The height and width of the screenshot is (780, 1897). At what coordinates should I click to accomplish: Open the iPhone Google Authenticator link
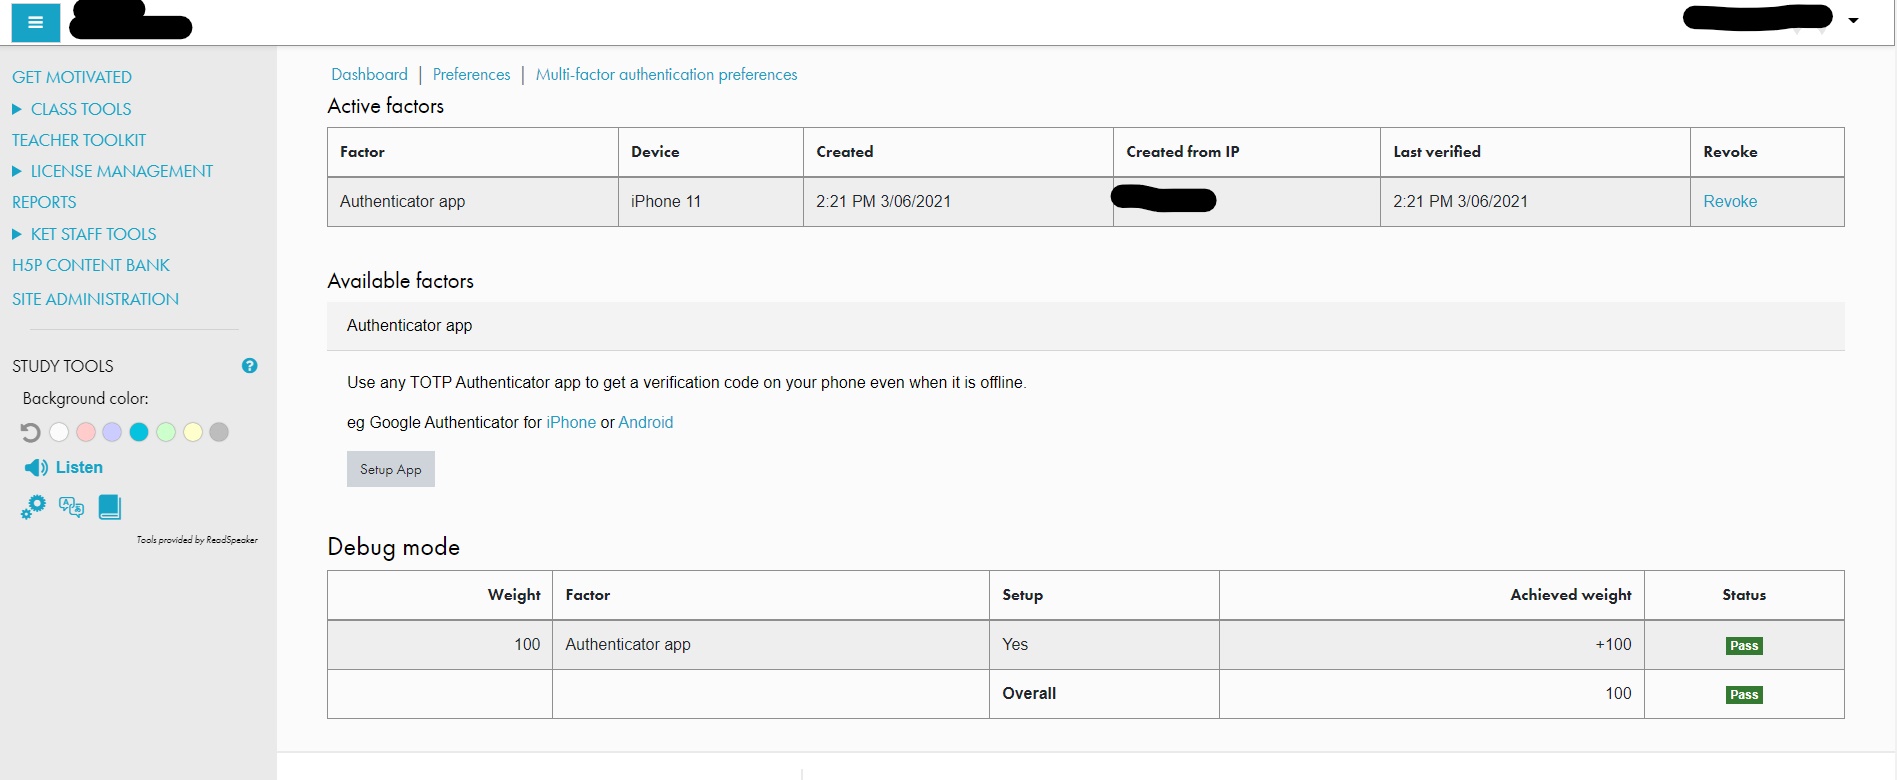571,422
